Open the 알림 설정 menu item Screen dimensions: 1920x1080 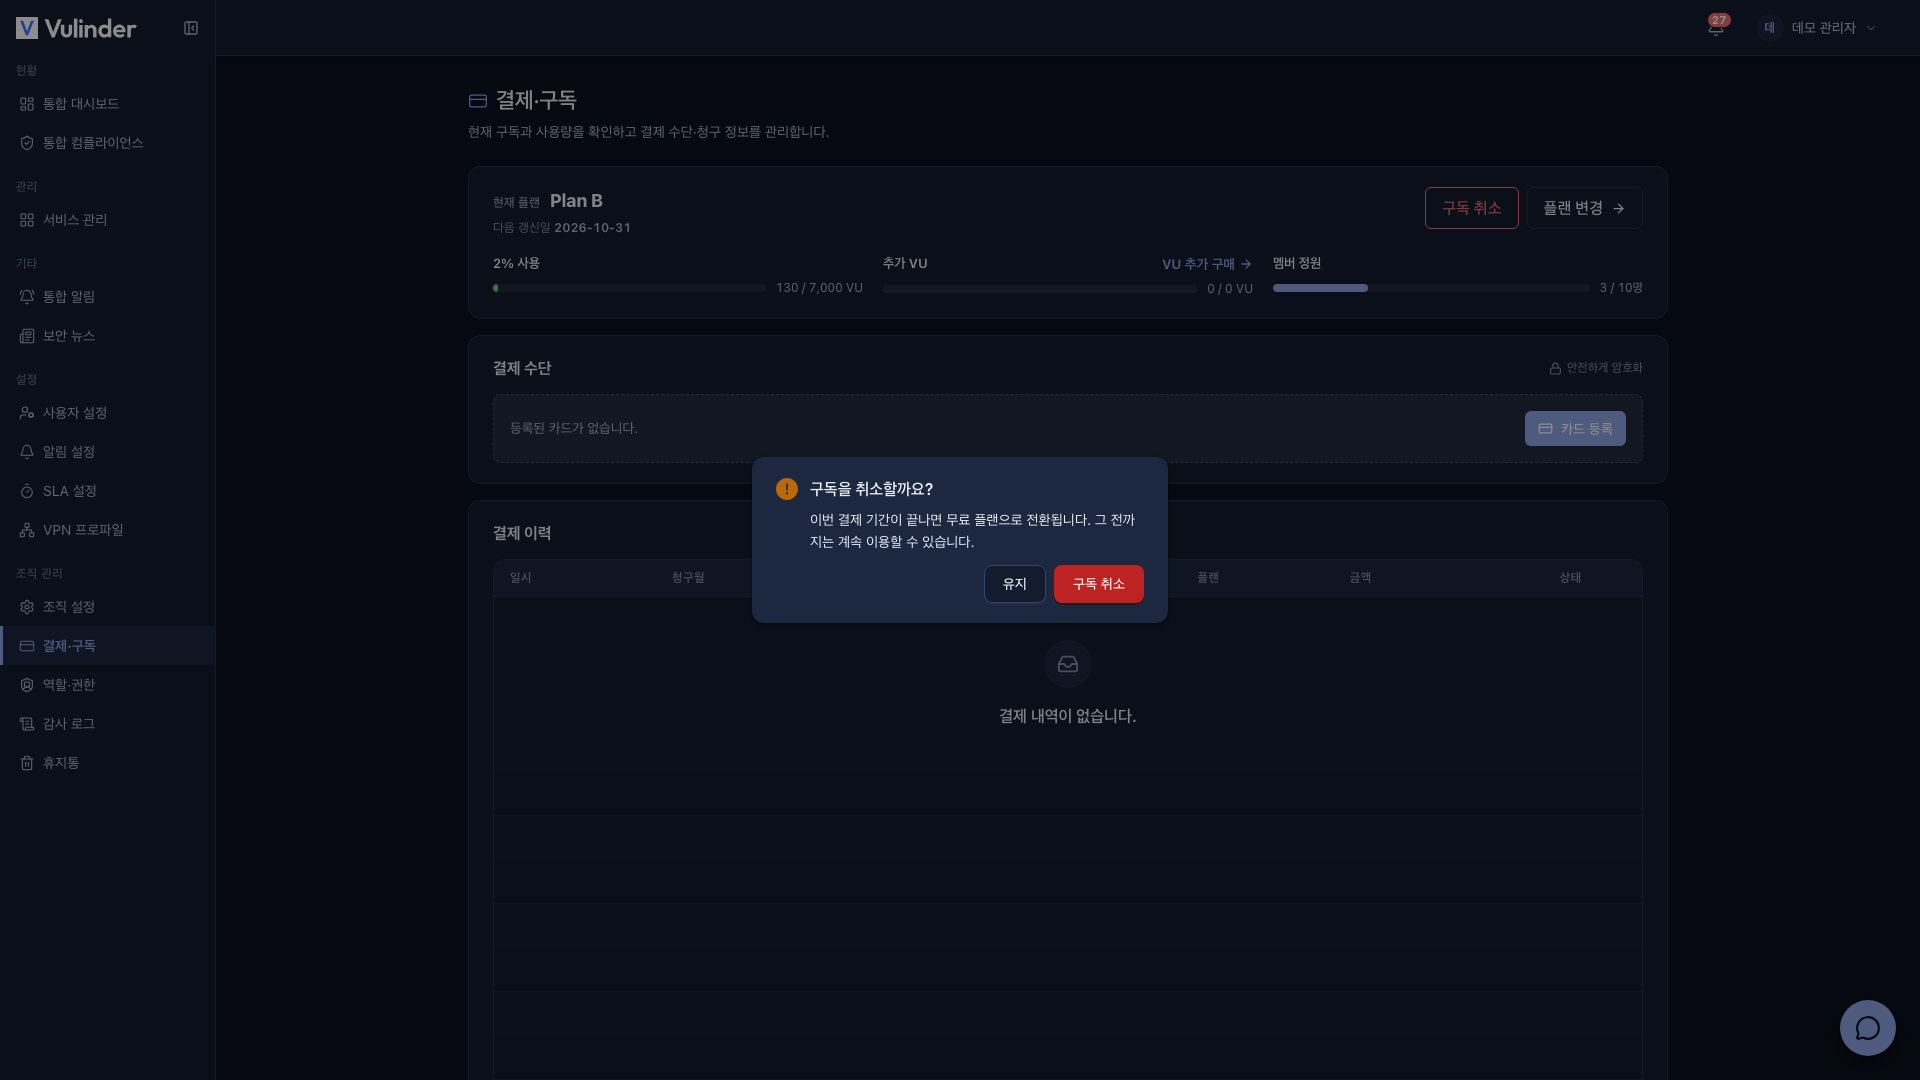click(108, 452)
